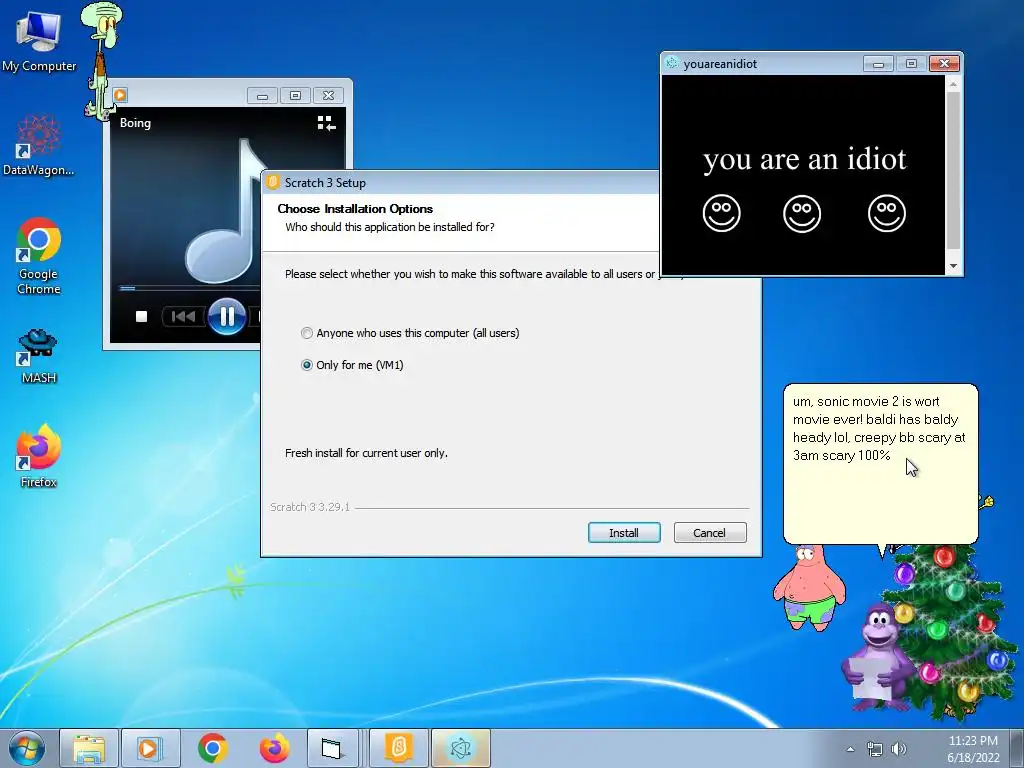Click the youareanidiot vertical scrollbar thumb

[x=953, y=170]
